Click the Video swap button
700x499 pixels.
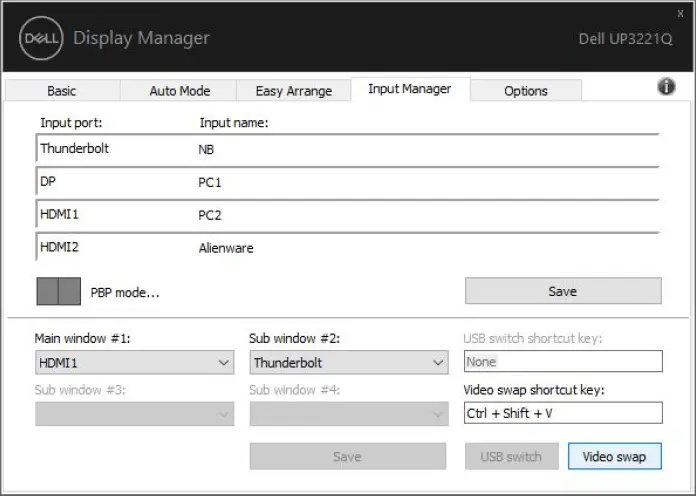pyautogui.click(x=615, y=457)
